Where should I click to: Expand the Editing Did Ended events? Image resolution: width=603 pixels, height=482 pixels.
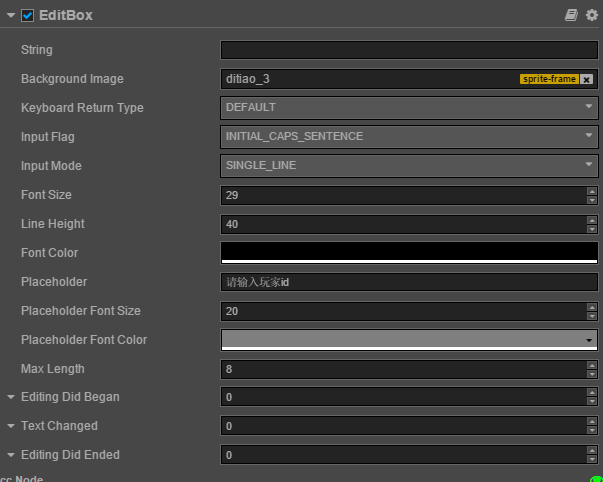[x=10, y=455]
